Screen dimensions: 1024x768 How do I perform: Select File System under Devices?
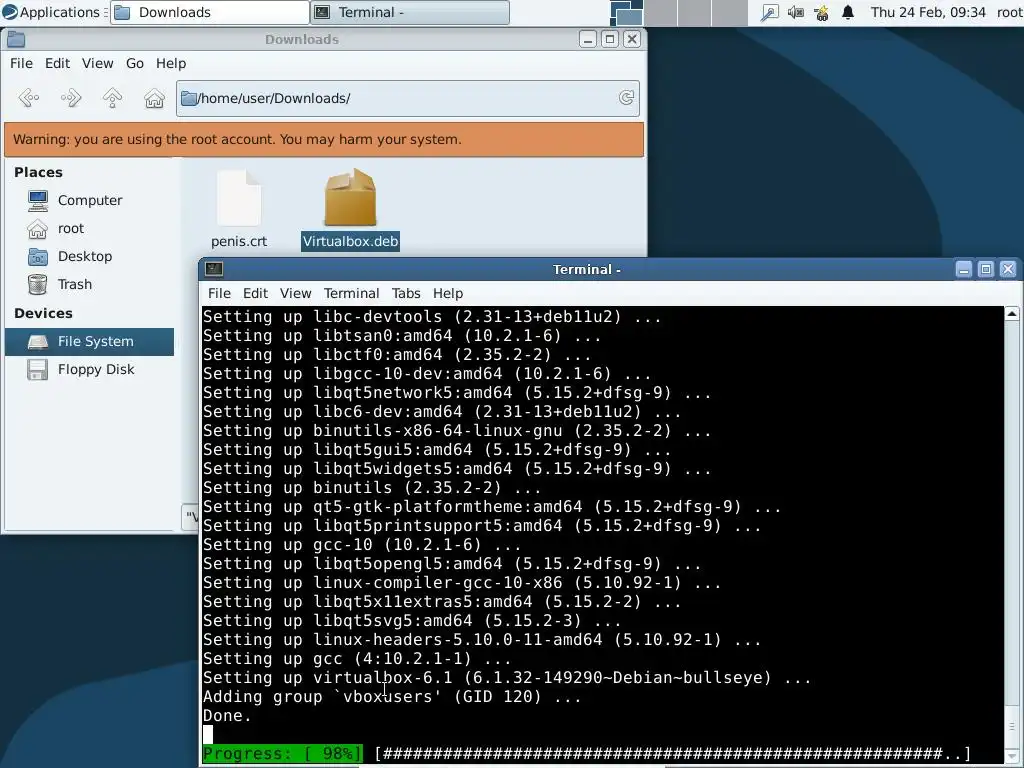[x=89, y=342]
